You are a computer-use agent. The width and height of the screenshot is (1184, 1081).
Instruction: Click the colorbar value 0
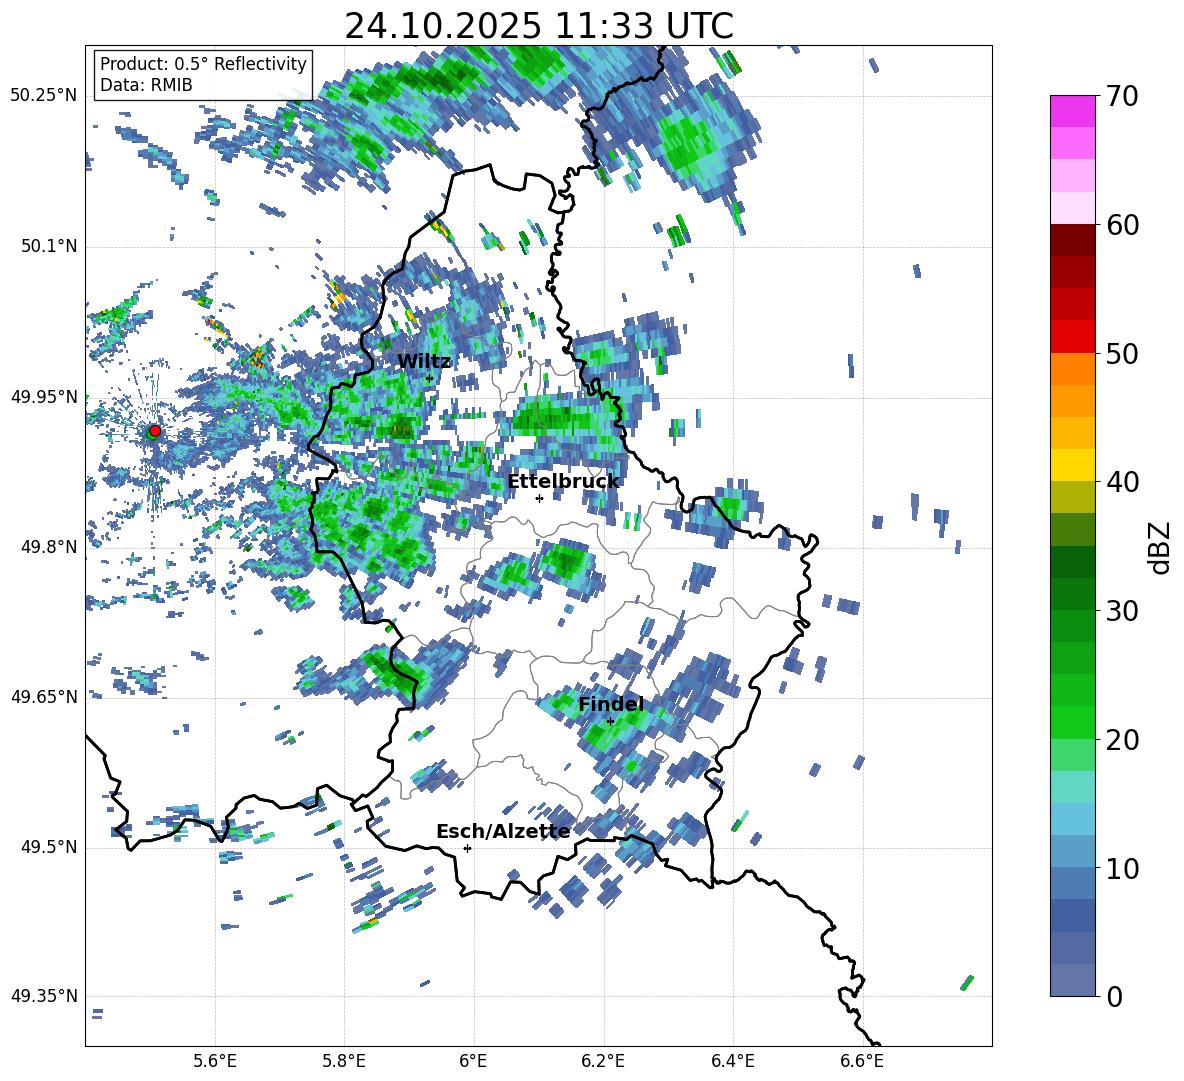(x=1115, y=996)
